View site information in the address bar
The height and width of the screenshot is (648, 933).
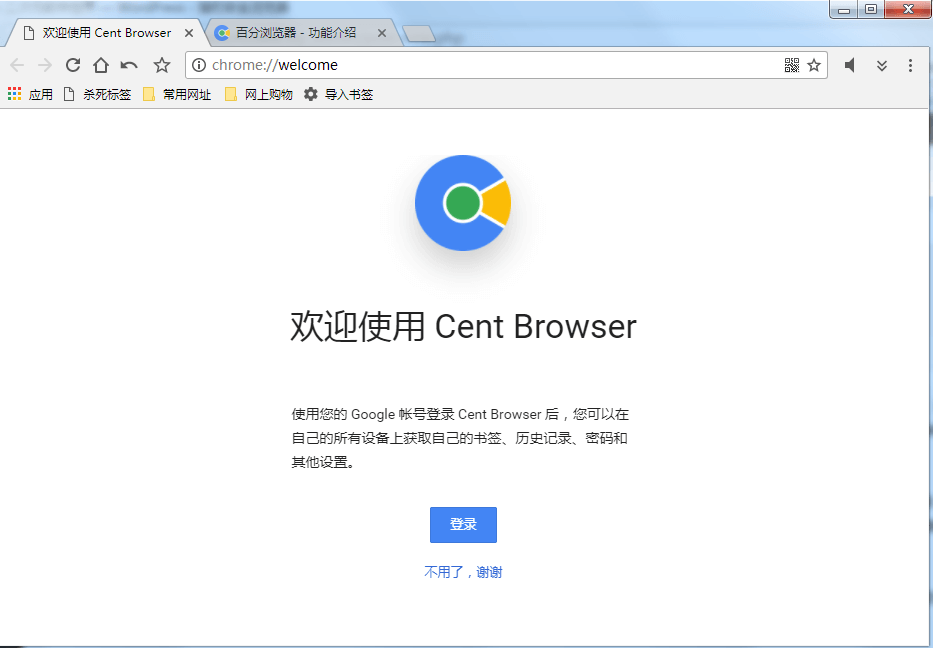click(199, 65)
